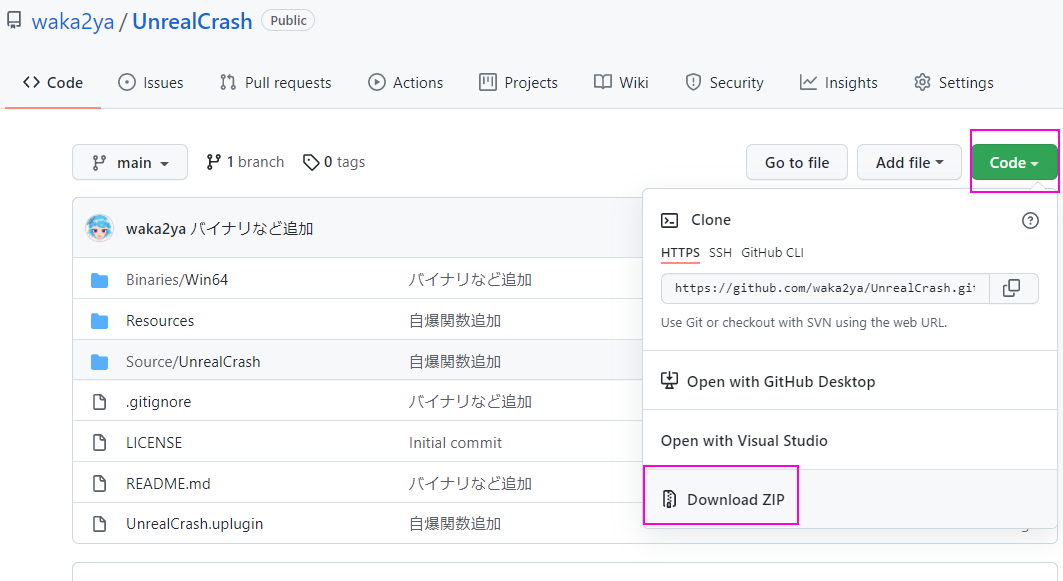Screen dimensions: 1063x581
Task: Click the Download ZIP archive icon
Action: point(670,499)
